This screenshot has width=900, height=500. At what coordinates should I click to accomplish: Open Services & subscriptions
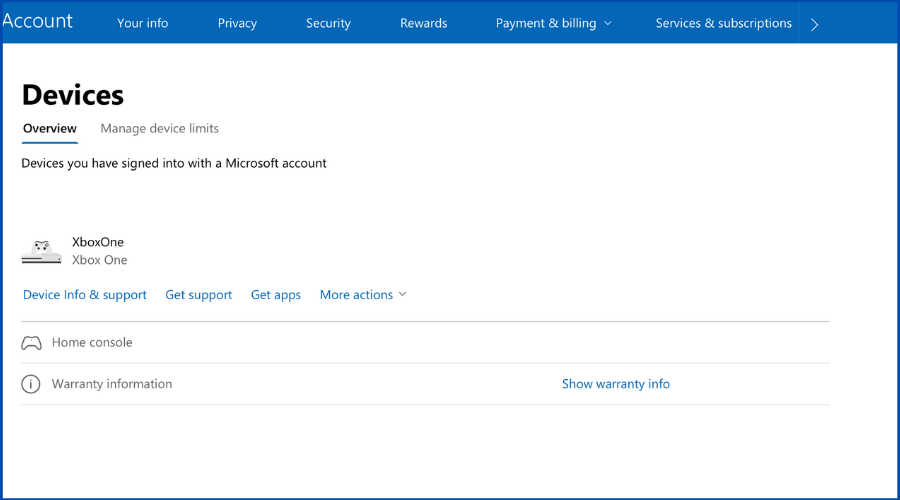click(723, 23)
